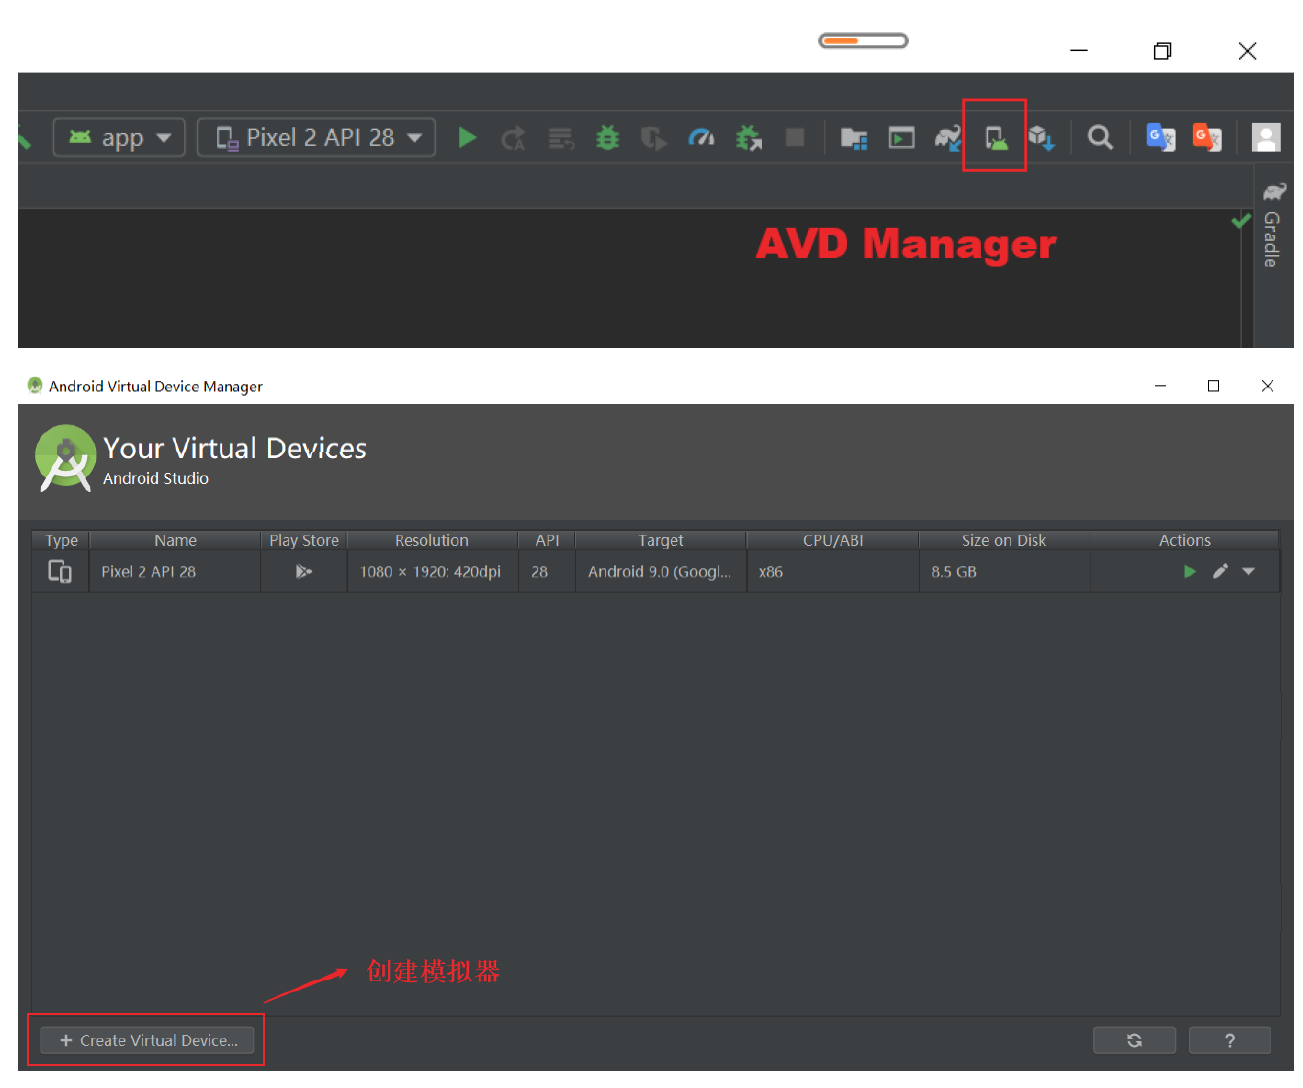Click the API cell showing 28
This screenshot has height=1088, width=1303.
(547, 571)
